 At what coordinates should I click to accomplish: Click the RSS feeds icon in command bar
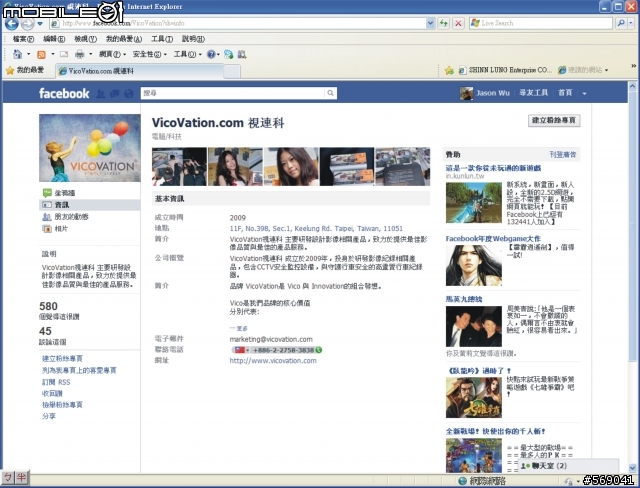click(41, 54)
